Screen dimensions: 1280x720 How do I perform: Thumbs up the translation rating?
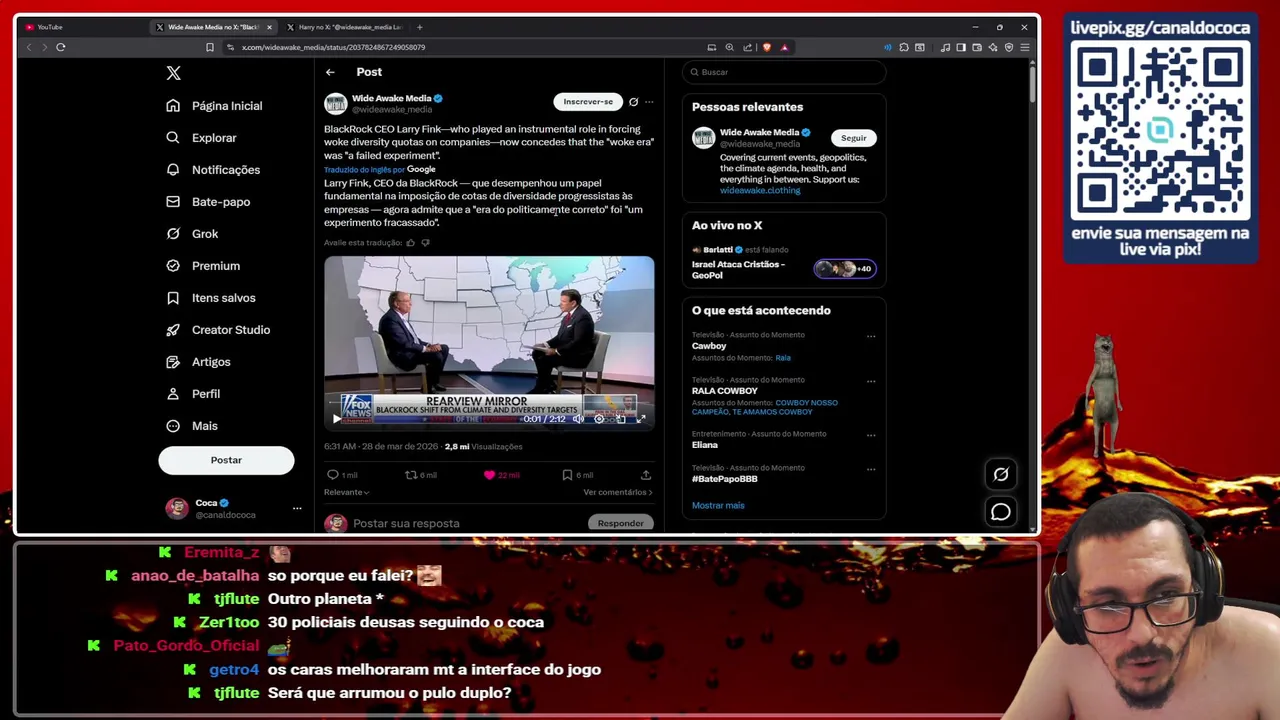(x=410, y=243)
